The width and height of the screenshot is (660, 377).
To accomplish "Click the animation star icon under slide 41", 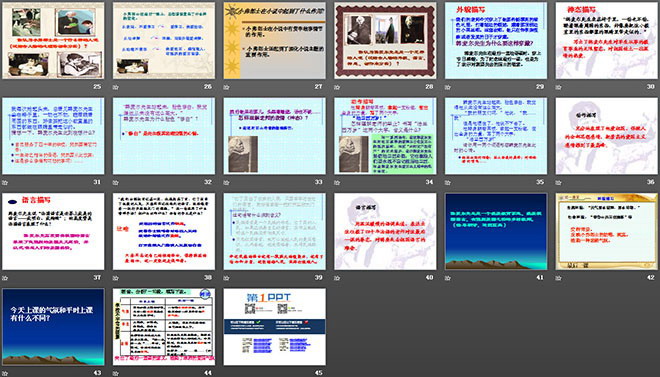I will click(x=448, y=278).
